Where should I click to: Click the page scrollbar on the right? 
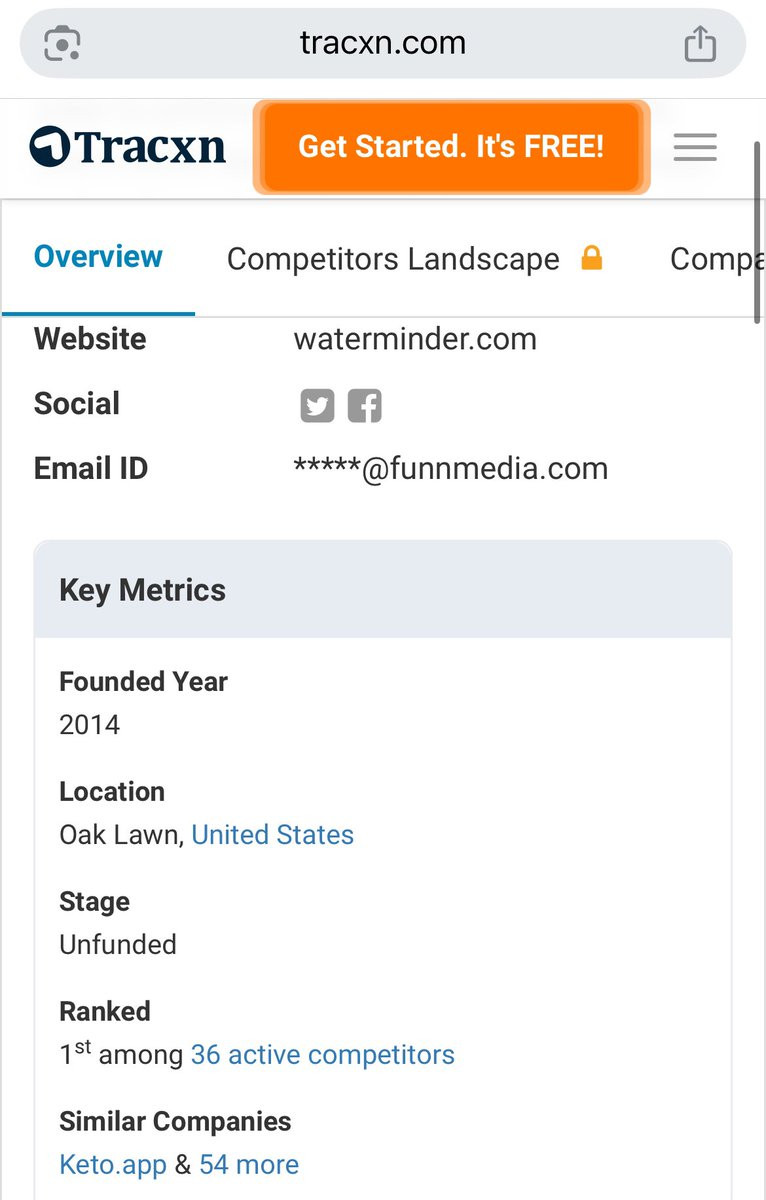click(x=758, y=232)
